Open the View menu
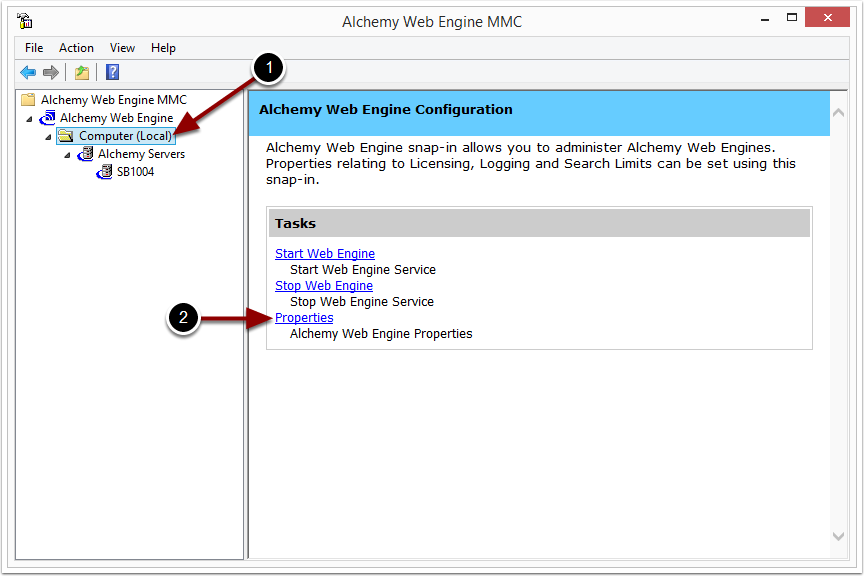 pos(122,48)
